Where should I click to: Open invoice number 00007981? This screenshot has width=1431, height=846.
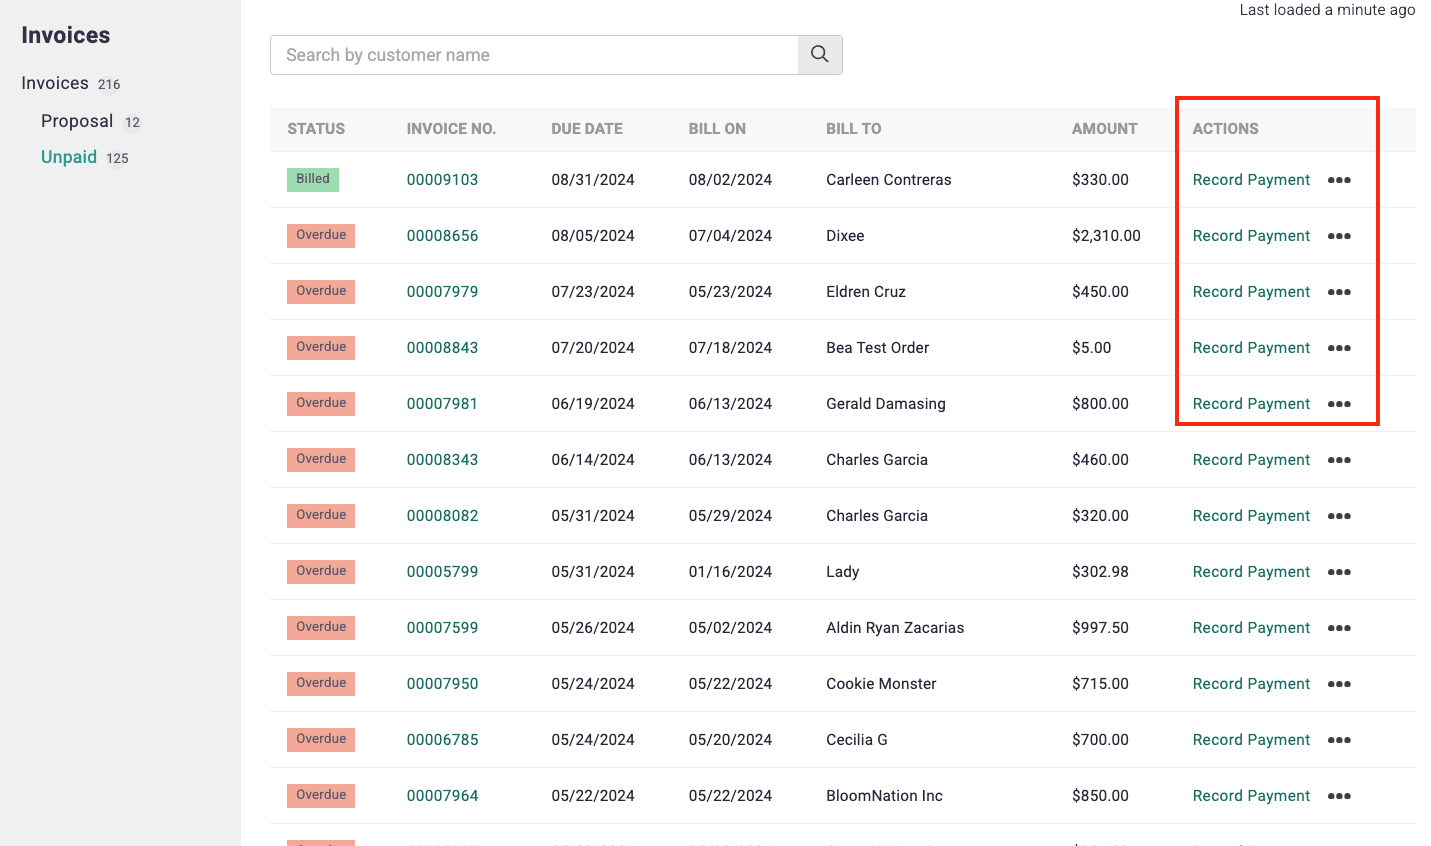click(x=442, y=404)
